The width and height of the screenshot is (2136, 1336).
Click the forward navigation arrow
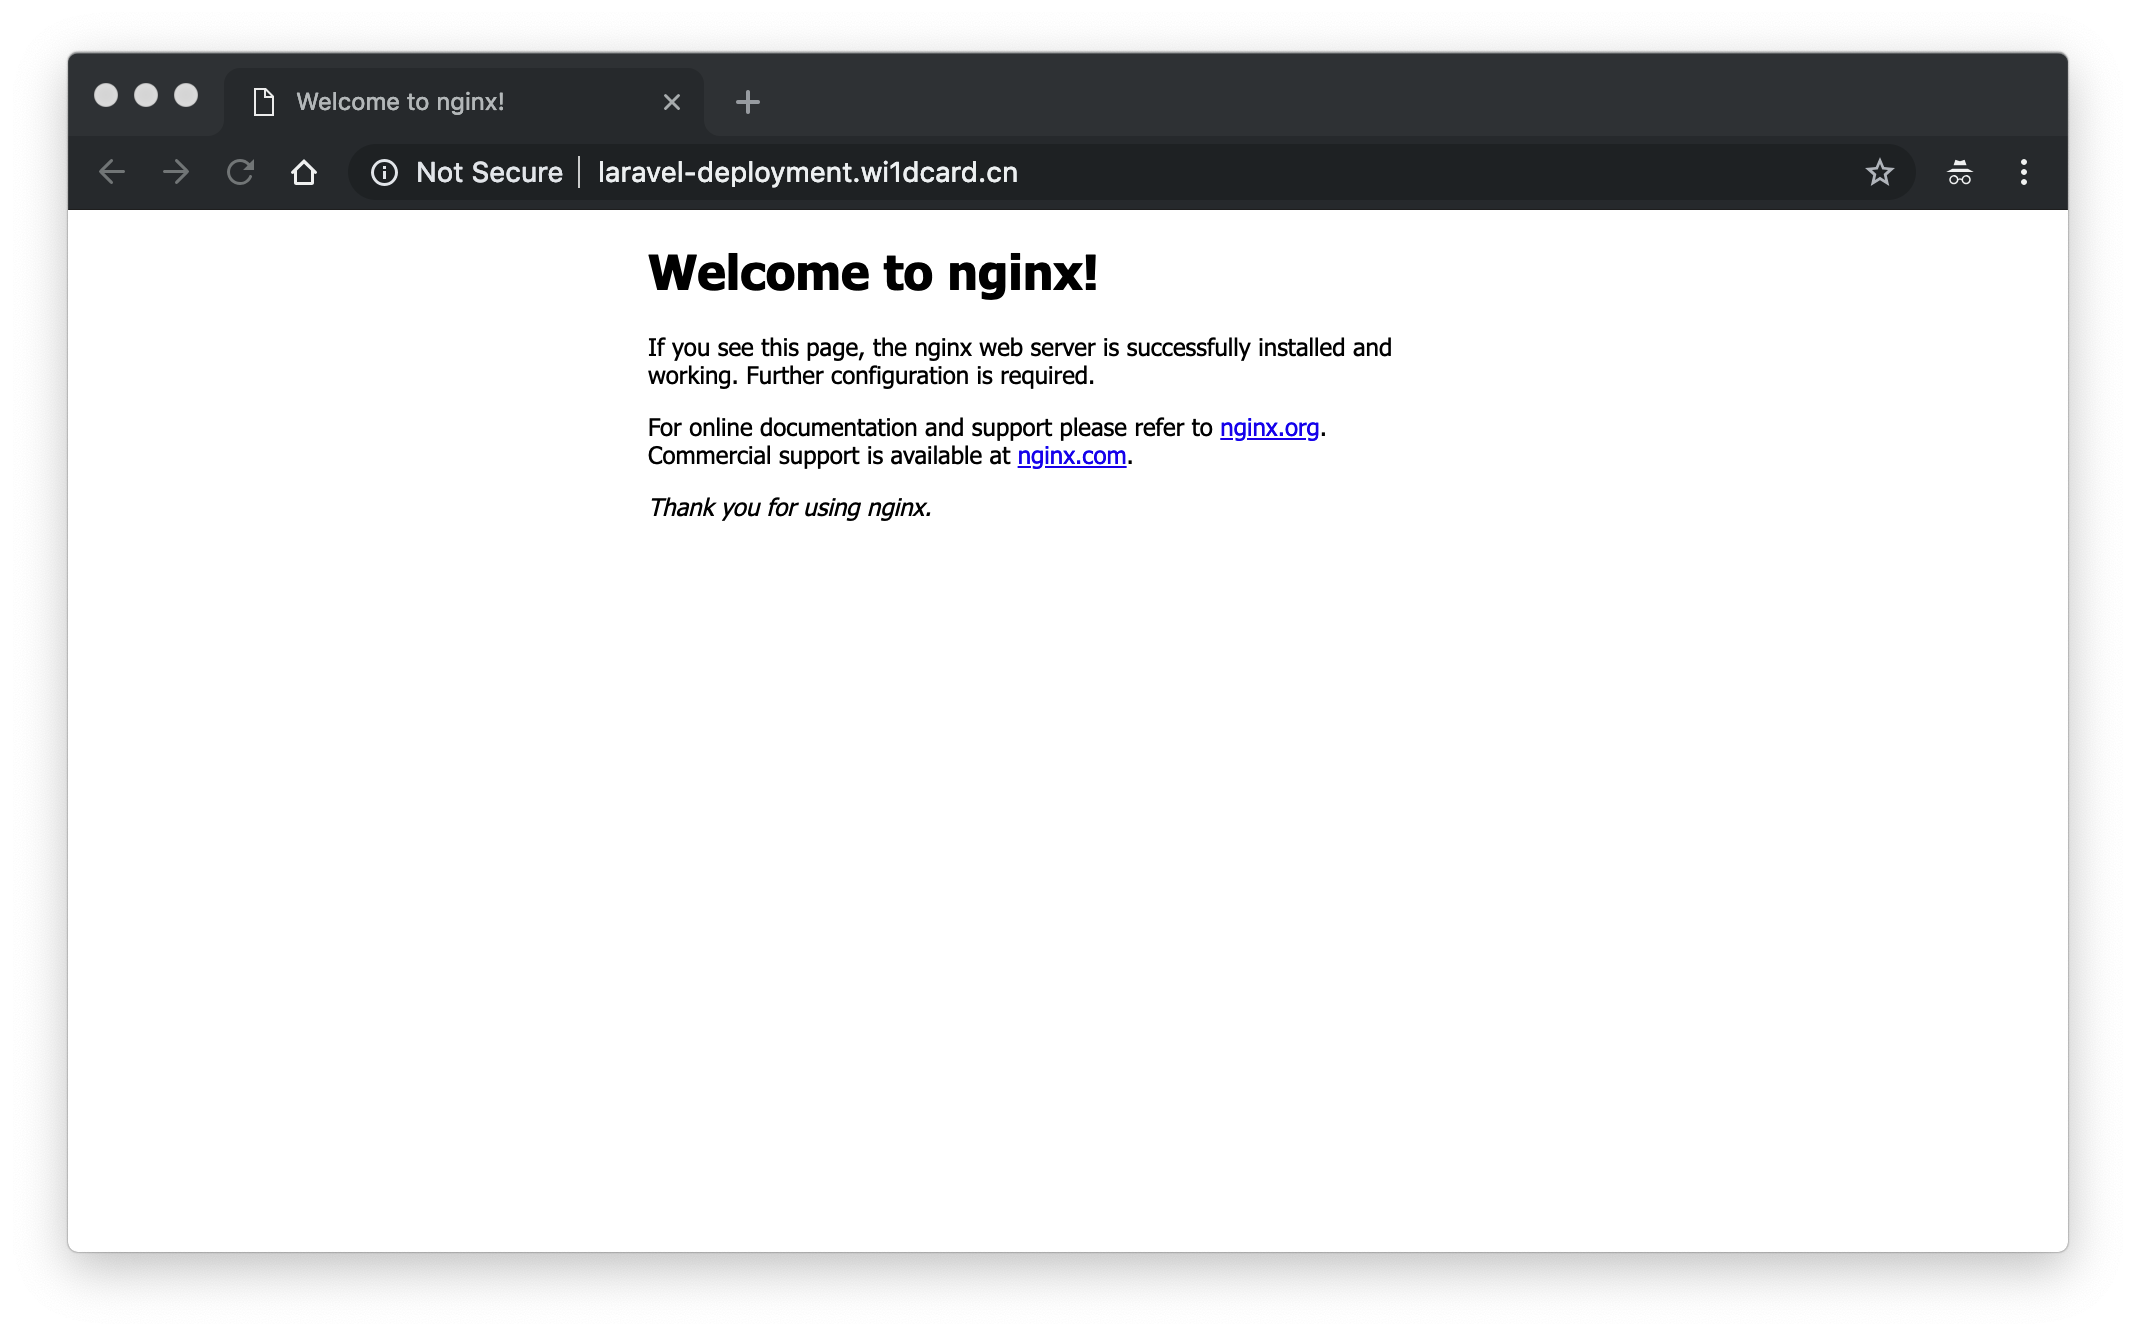click(x=176, y=172)
